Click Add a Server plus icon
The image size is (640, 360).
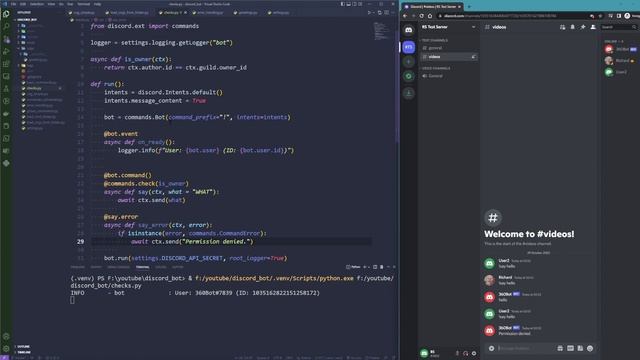click(409, 62)
